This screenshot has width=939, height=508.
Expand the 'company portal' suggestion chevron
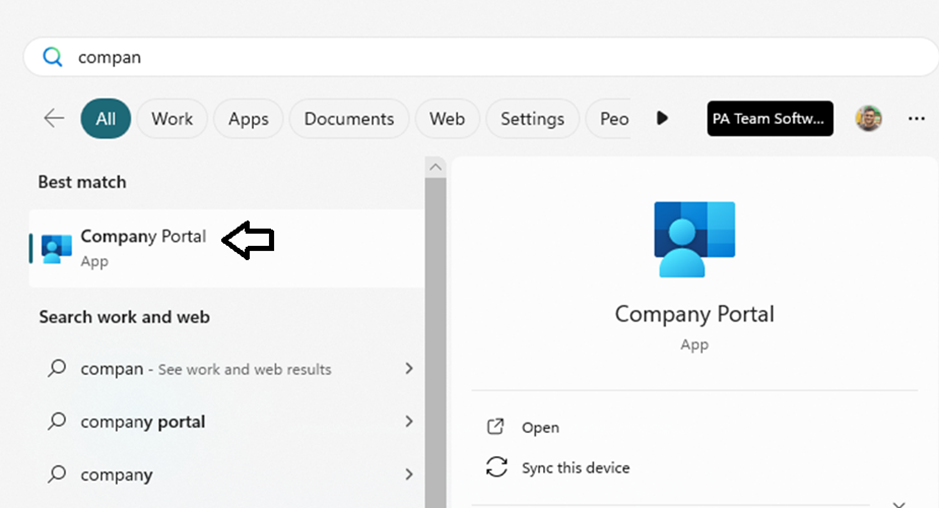408,421
